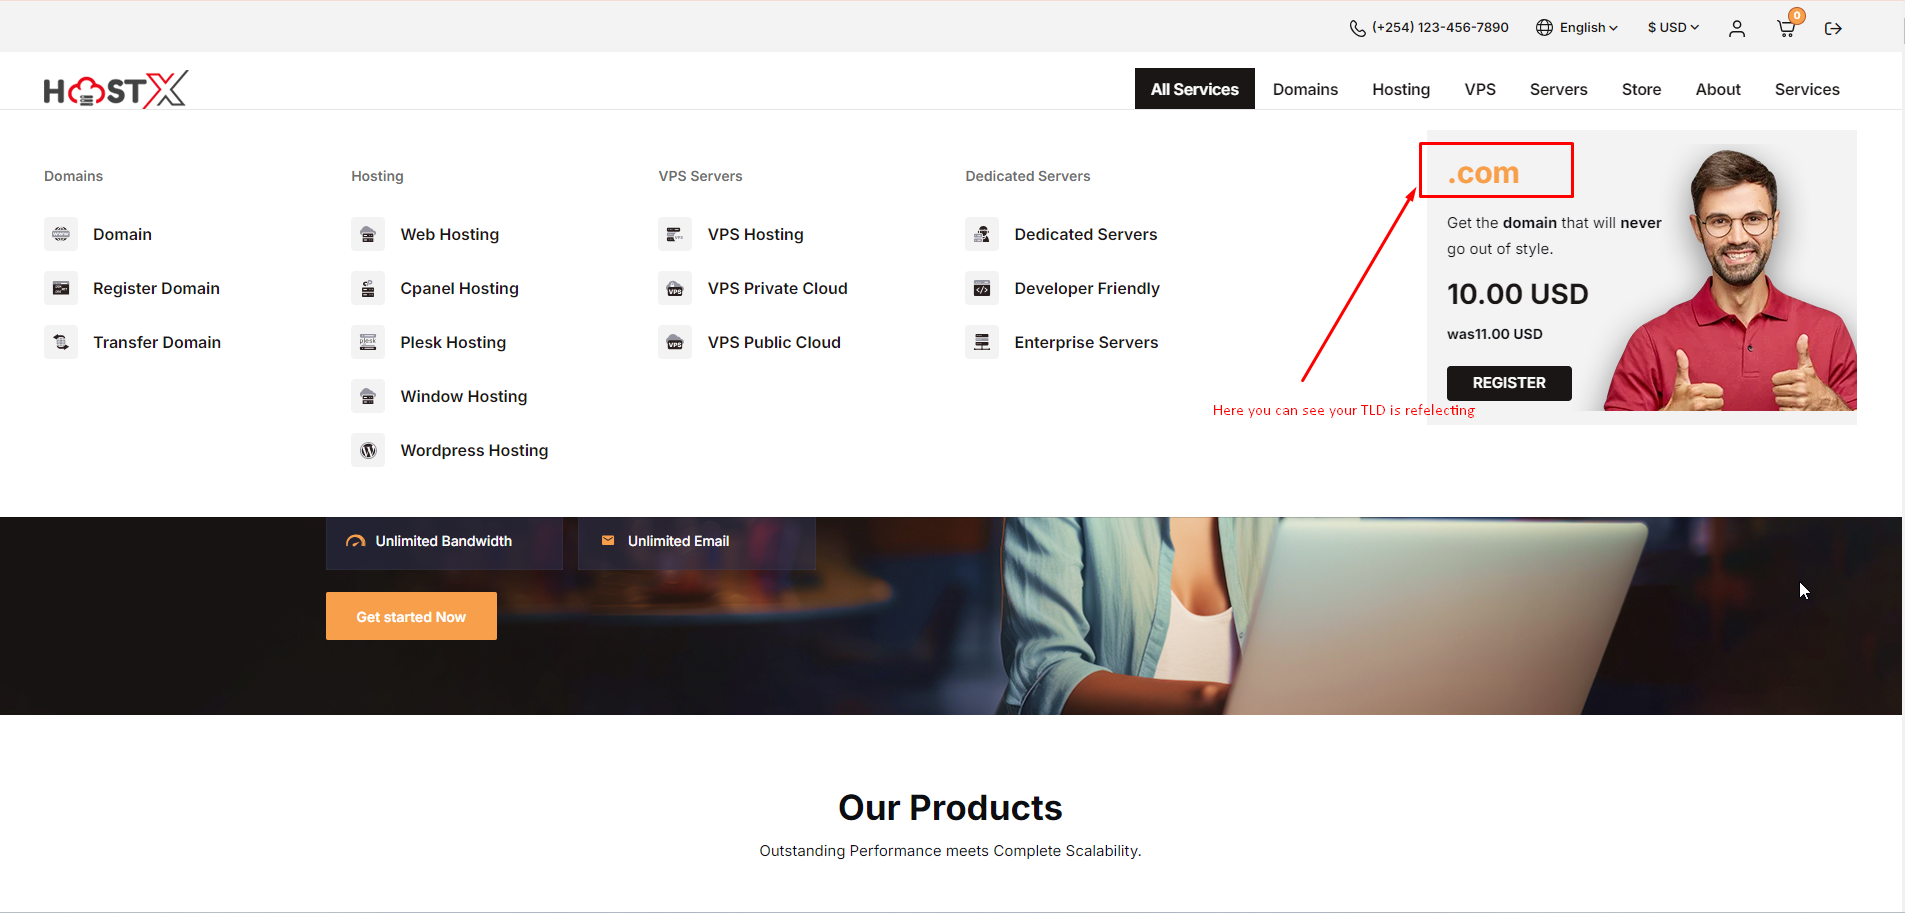
Task: Expand the English language dropdown
Action: tap(1577, 28)
